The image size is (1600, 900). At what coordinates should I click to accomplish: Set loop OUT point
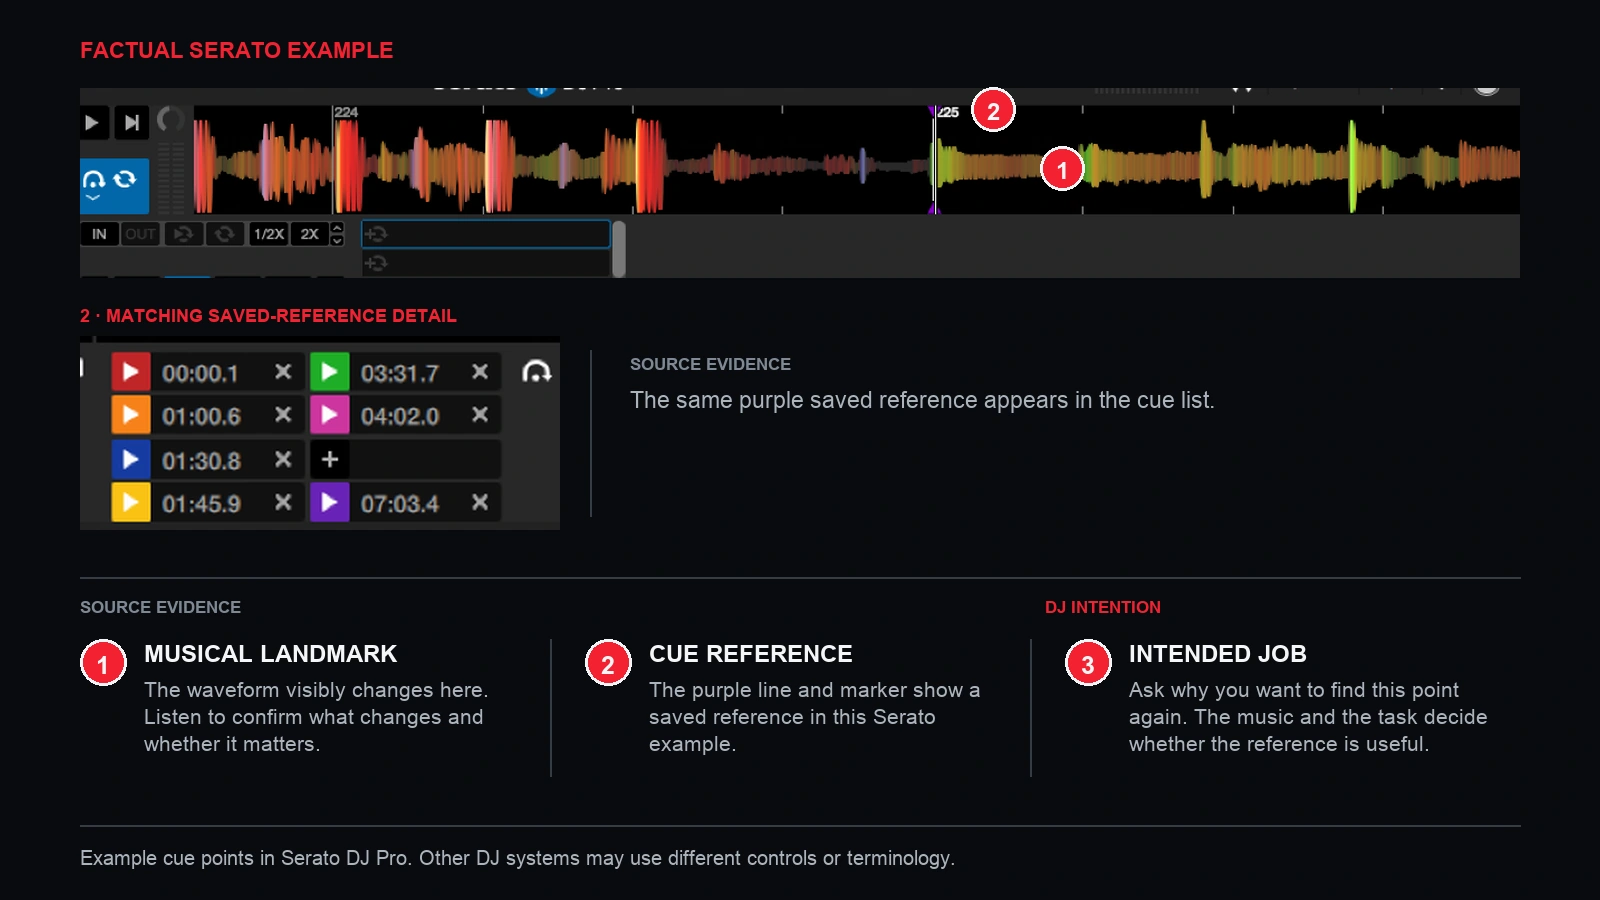coord(140,234)
